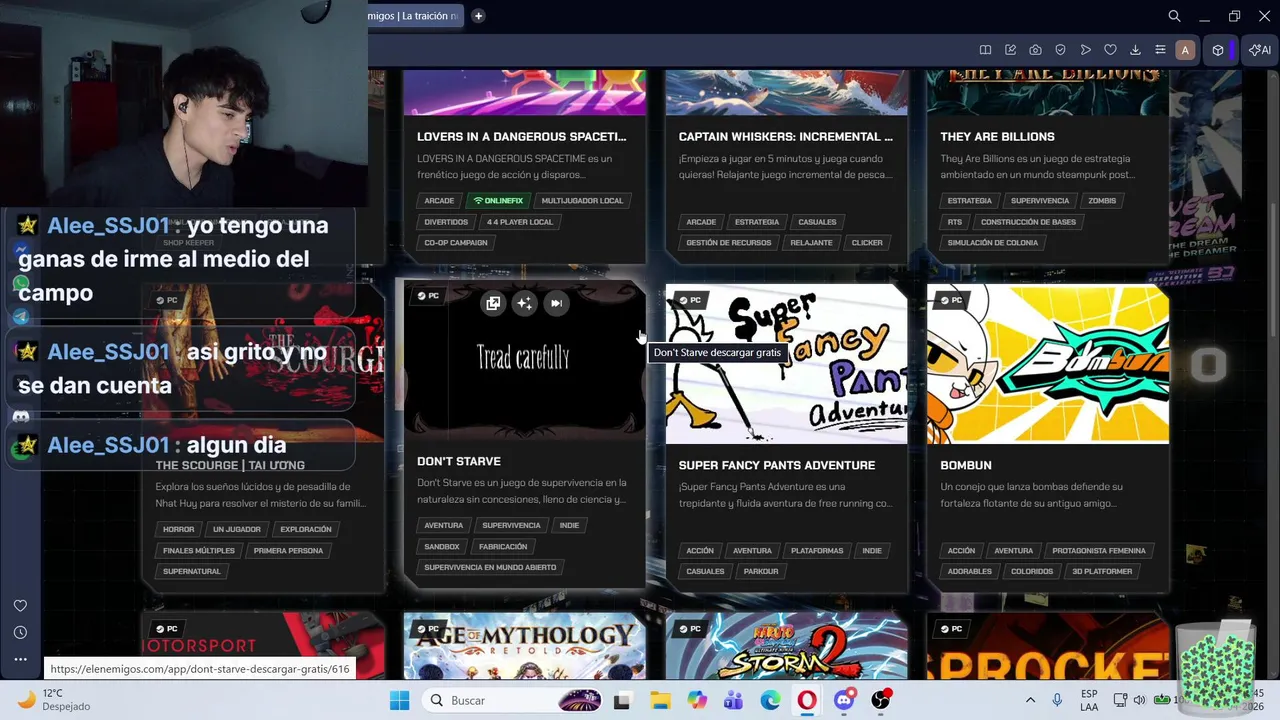The image size is (1280, 720).
Task: Select the 3D PLATFORMER tag
Action: point(1102,571)
